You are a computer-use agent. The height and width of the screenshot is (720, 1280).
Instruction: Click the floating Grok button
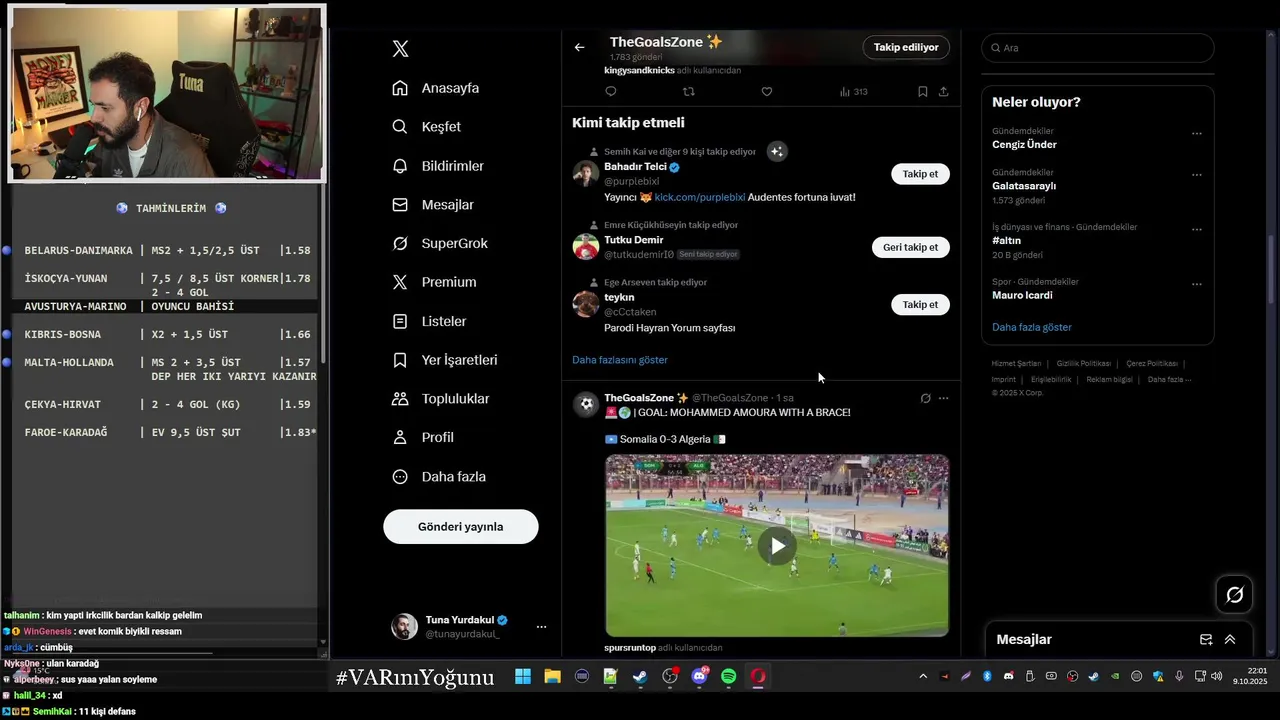(1235, 595)
